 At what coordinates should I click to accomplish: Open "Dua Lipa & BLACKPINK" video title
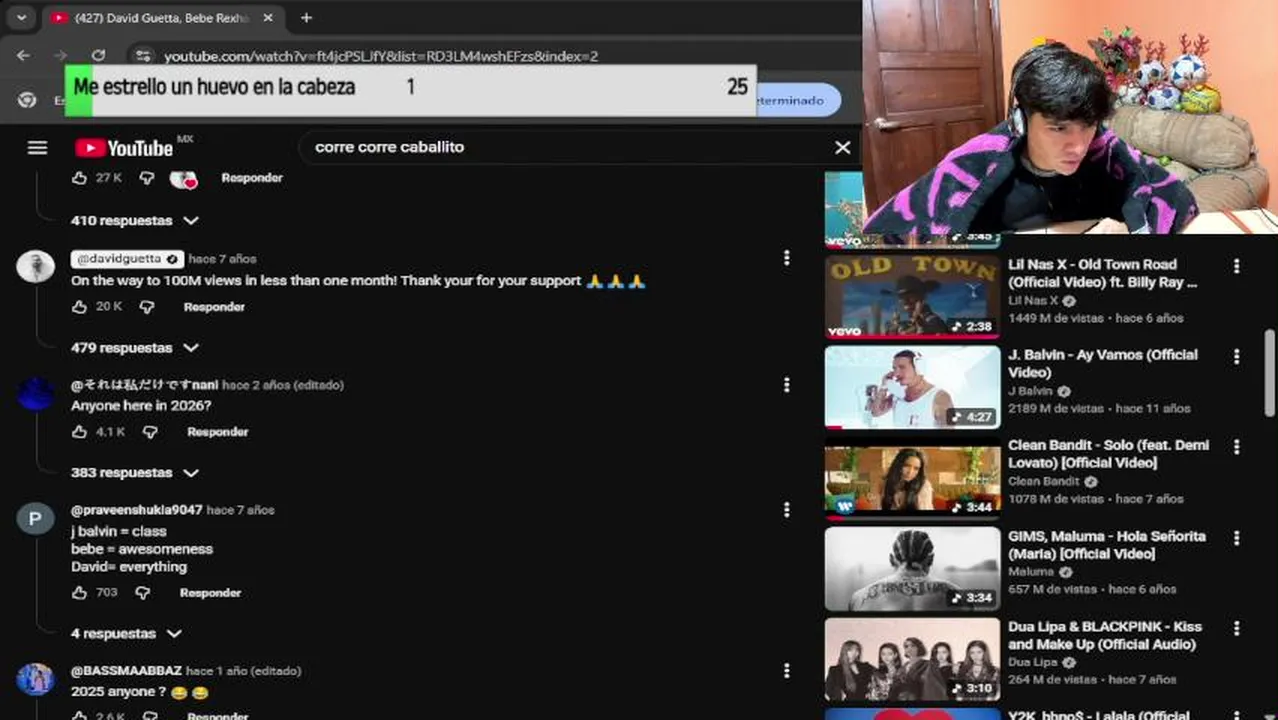point(1105,635)
